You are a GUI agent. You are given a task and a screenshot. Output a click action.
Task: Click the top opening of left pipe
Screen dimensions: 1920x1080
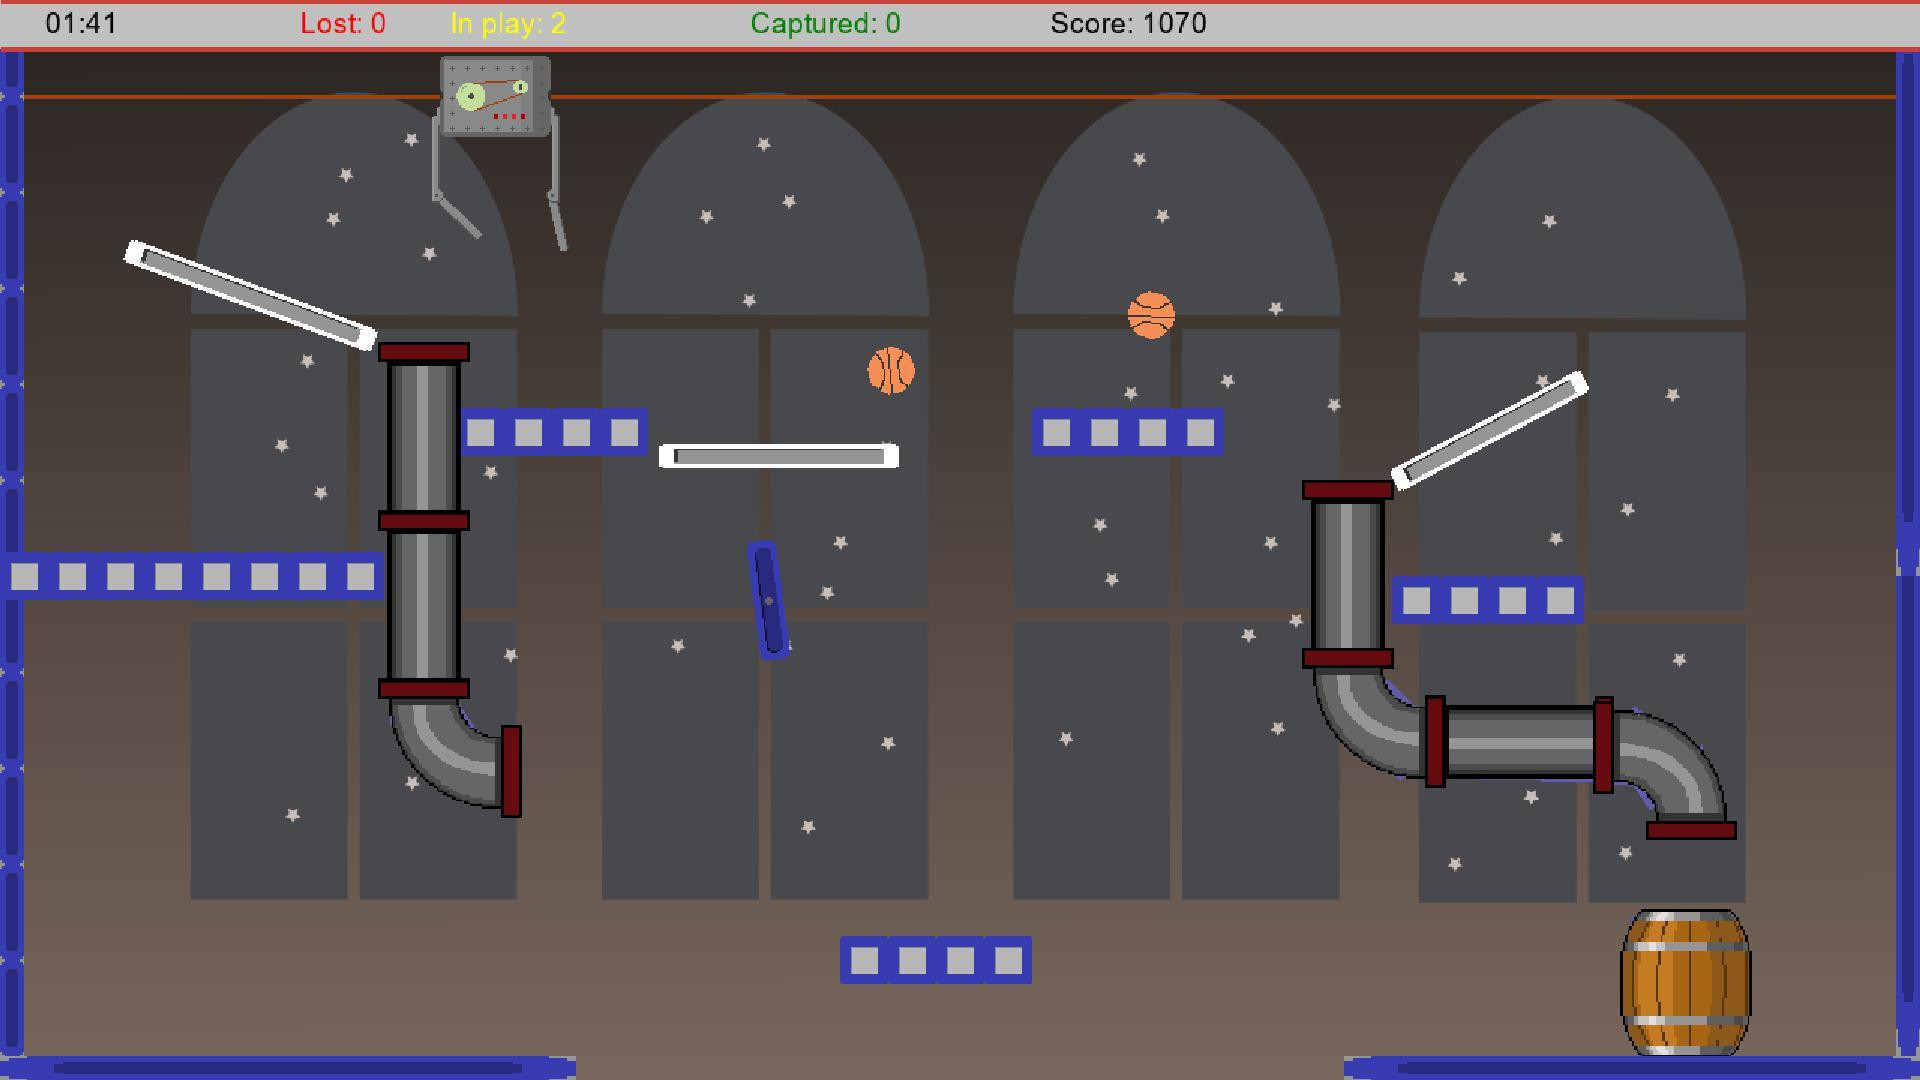pyautogui.click(x=424, y=352)
